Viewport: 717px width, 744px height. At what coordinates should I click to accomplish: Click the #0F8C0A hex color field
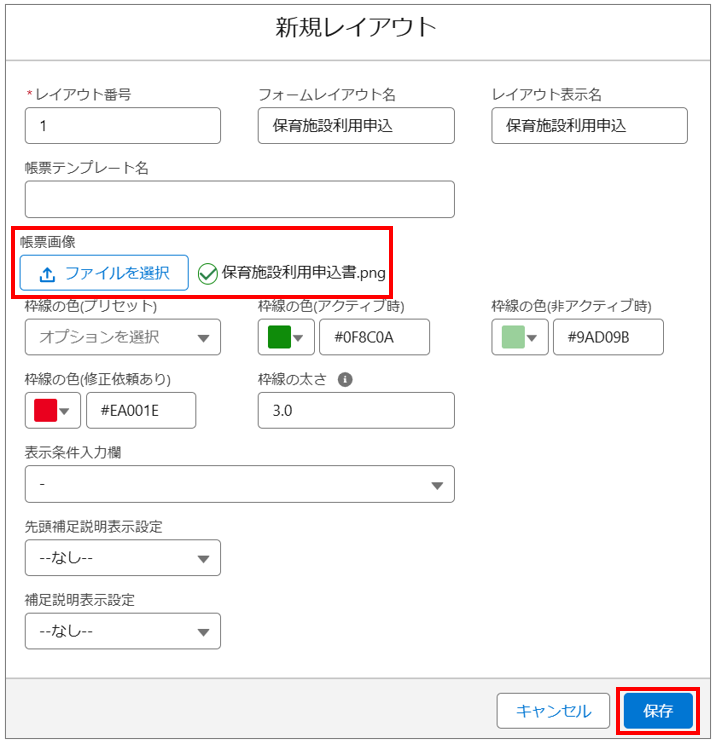pos(374,337)
